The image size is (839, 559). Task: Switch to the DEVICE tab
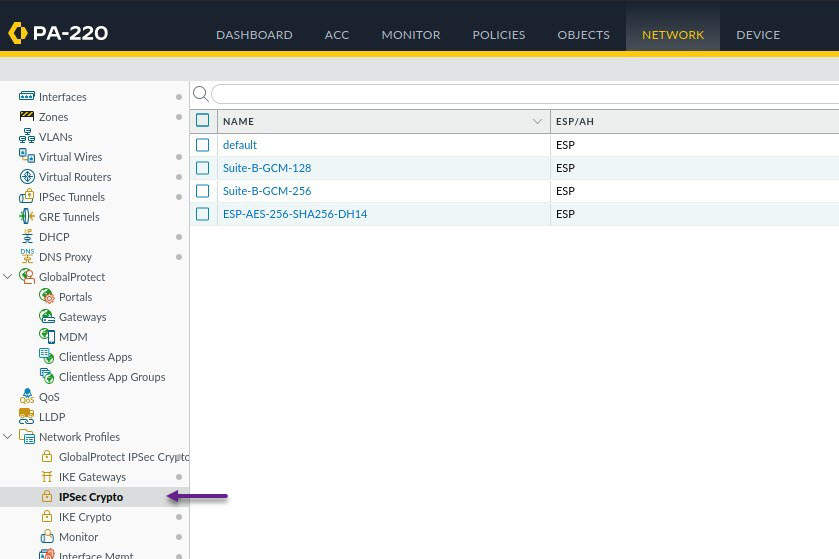point(758,35)
